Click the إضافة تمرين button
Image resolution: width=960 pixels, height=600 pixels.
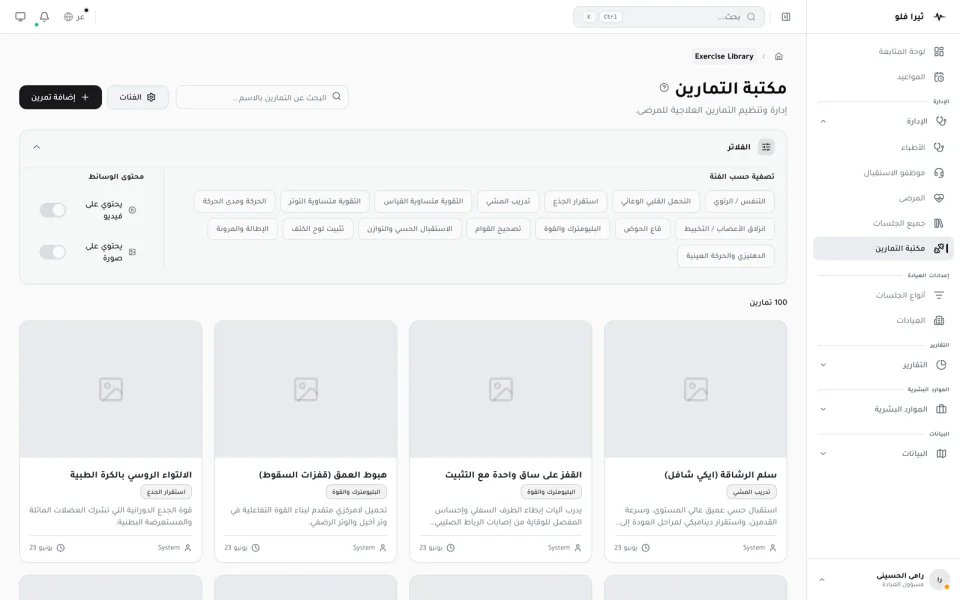60,97
